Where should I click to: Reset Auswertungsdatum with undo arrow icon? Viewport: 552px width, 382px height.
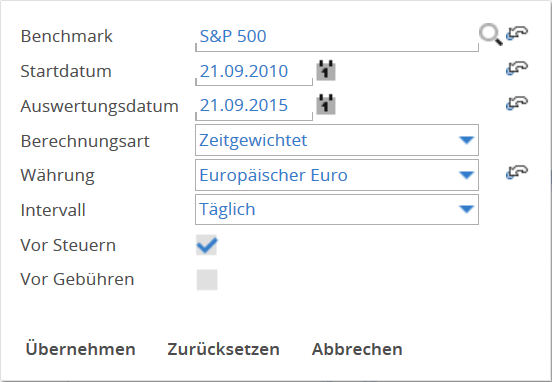[517, 103]
